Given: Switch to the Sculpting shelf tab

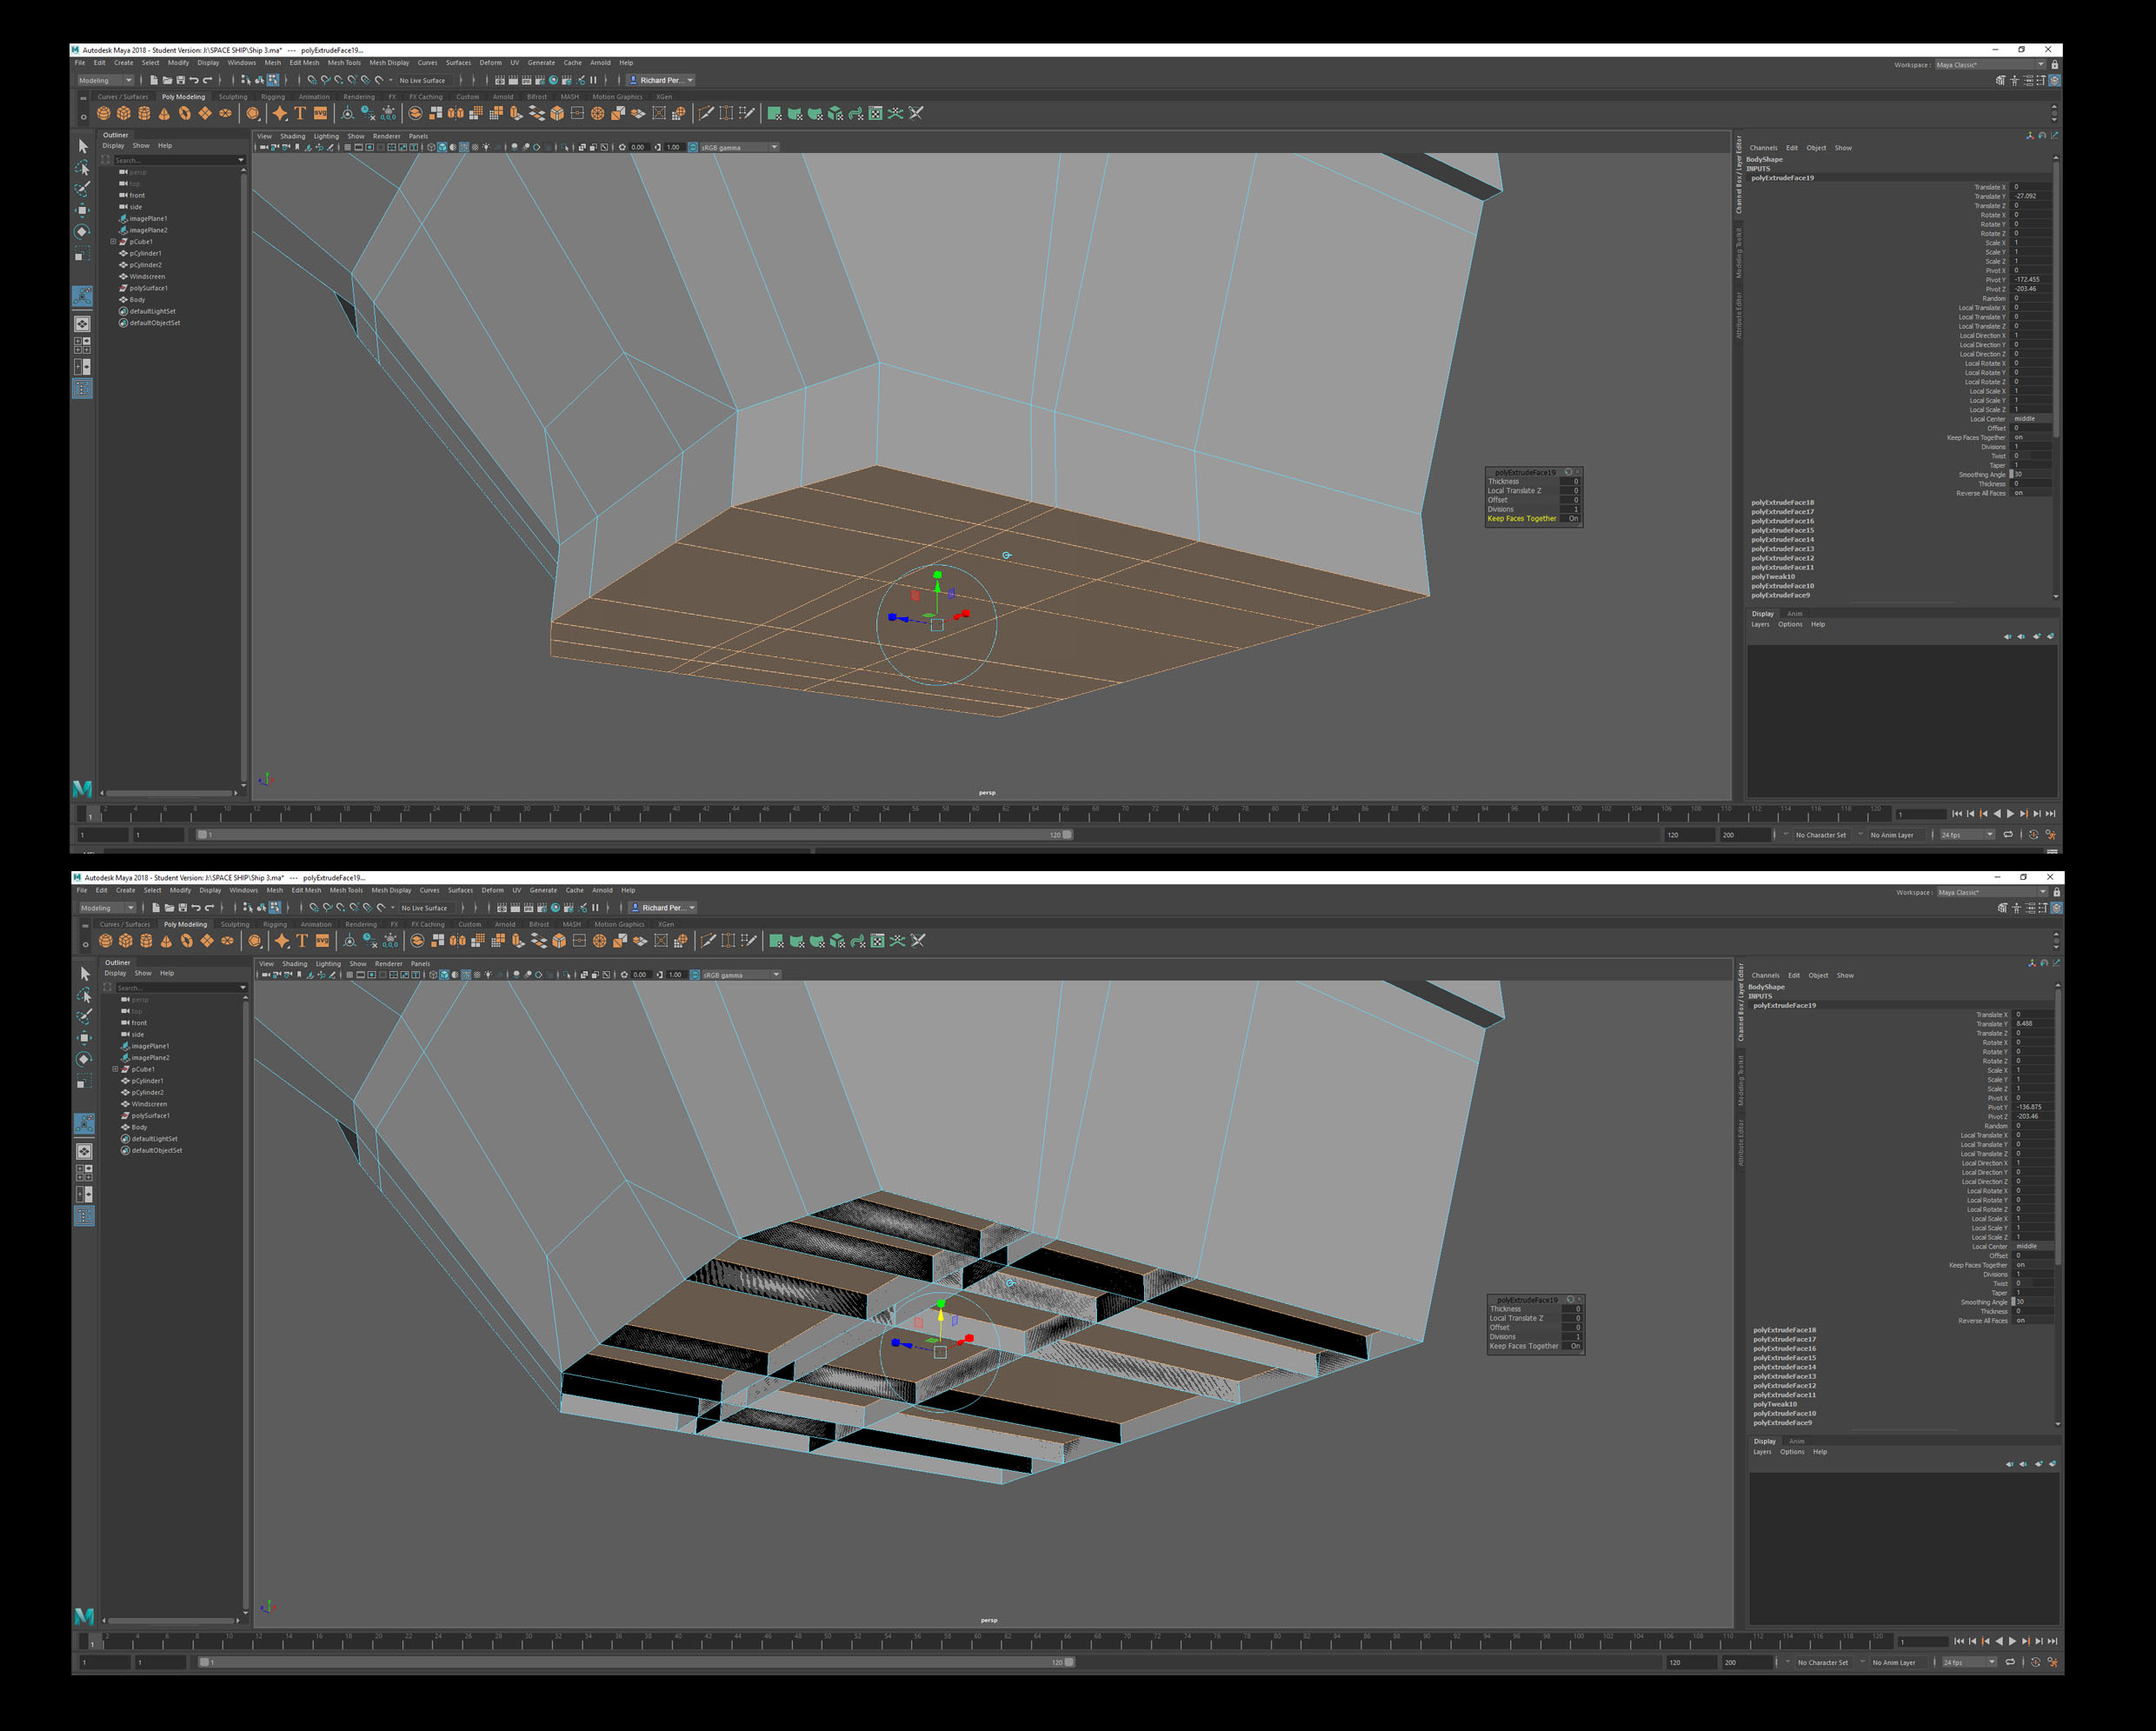Looking at the screenshot, I should pos(235,97).
